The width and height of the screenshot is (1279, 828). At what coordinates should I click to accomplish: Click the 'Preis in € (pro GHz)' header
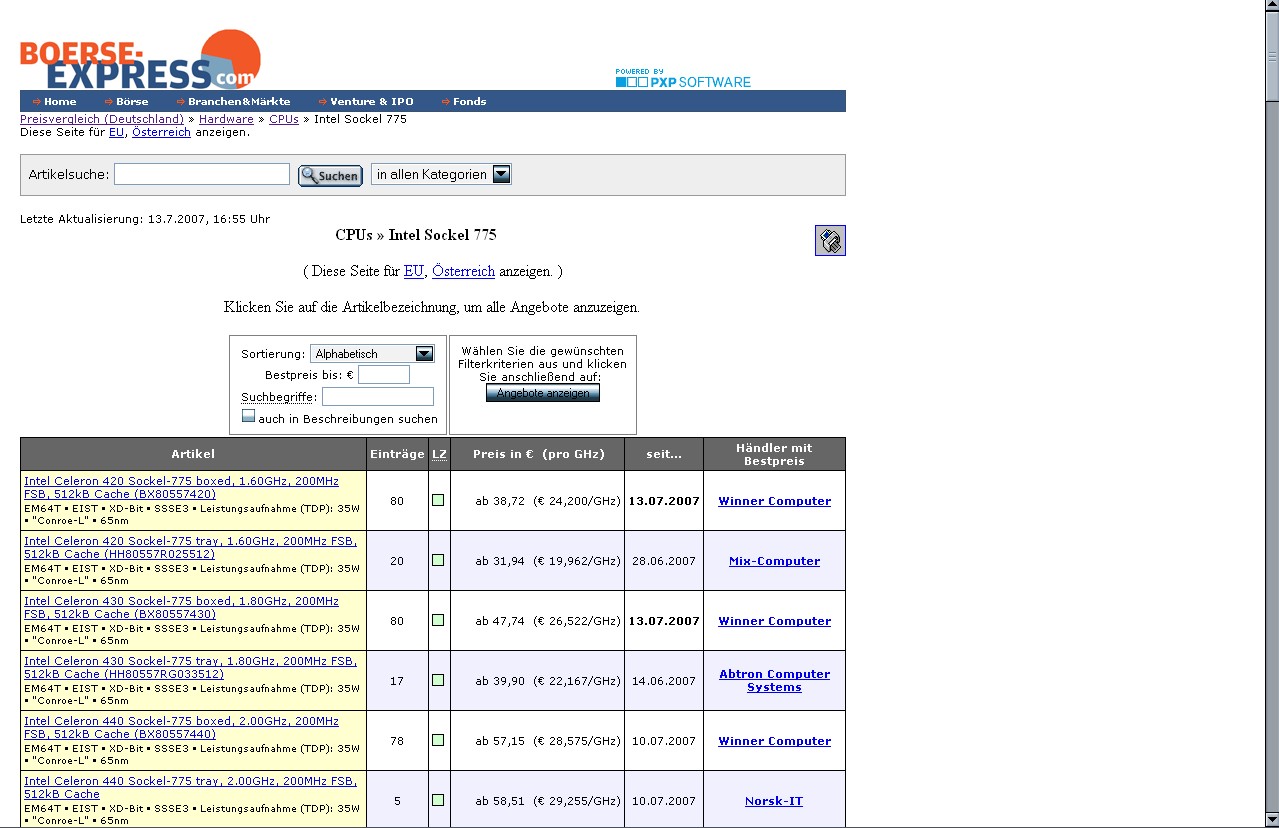[538, 454]
